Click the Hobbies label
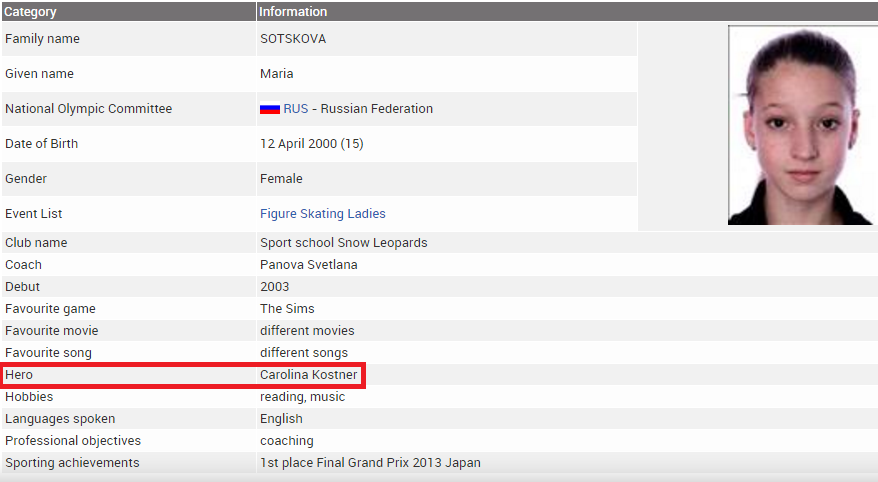Viewport: 878px width, 482px height. click(29, 397)
